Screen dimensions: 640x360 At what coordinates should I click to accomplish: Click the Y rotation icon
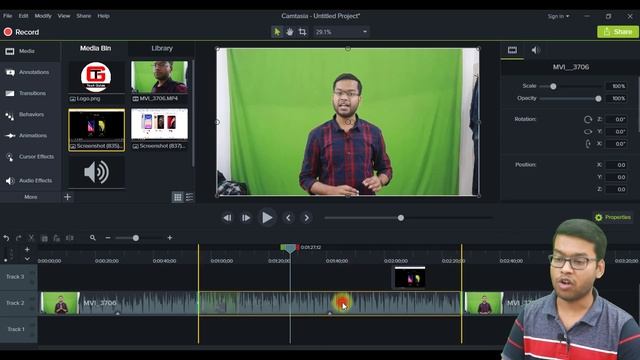(588, 131)
